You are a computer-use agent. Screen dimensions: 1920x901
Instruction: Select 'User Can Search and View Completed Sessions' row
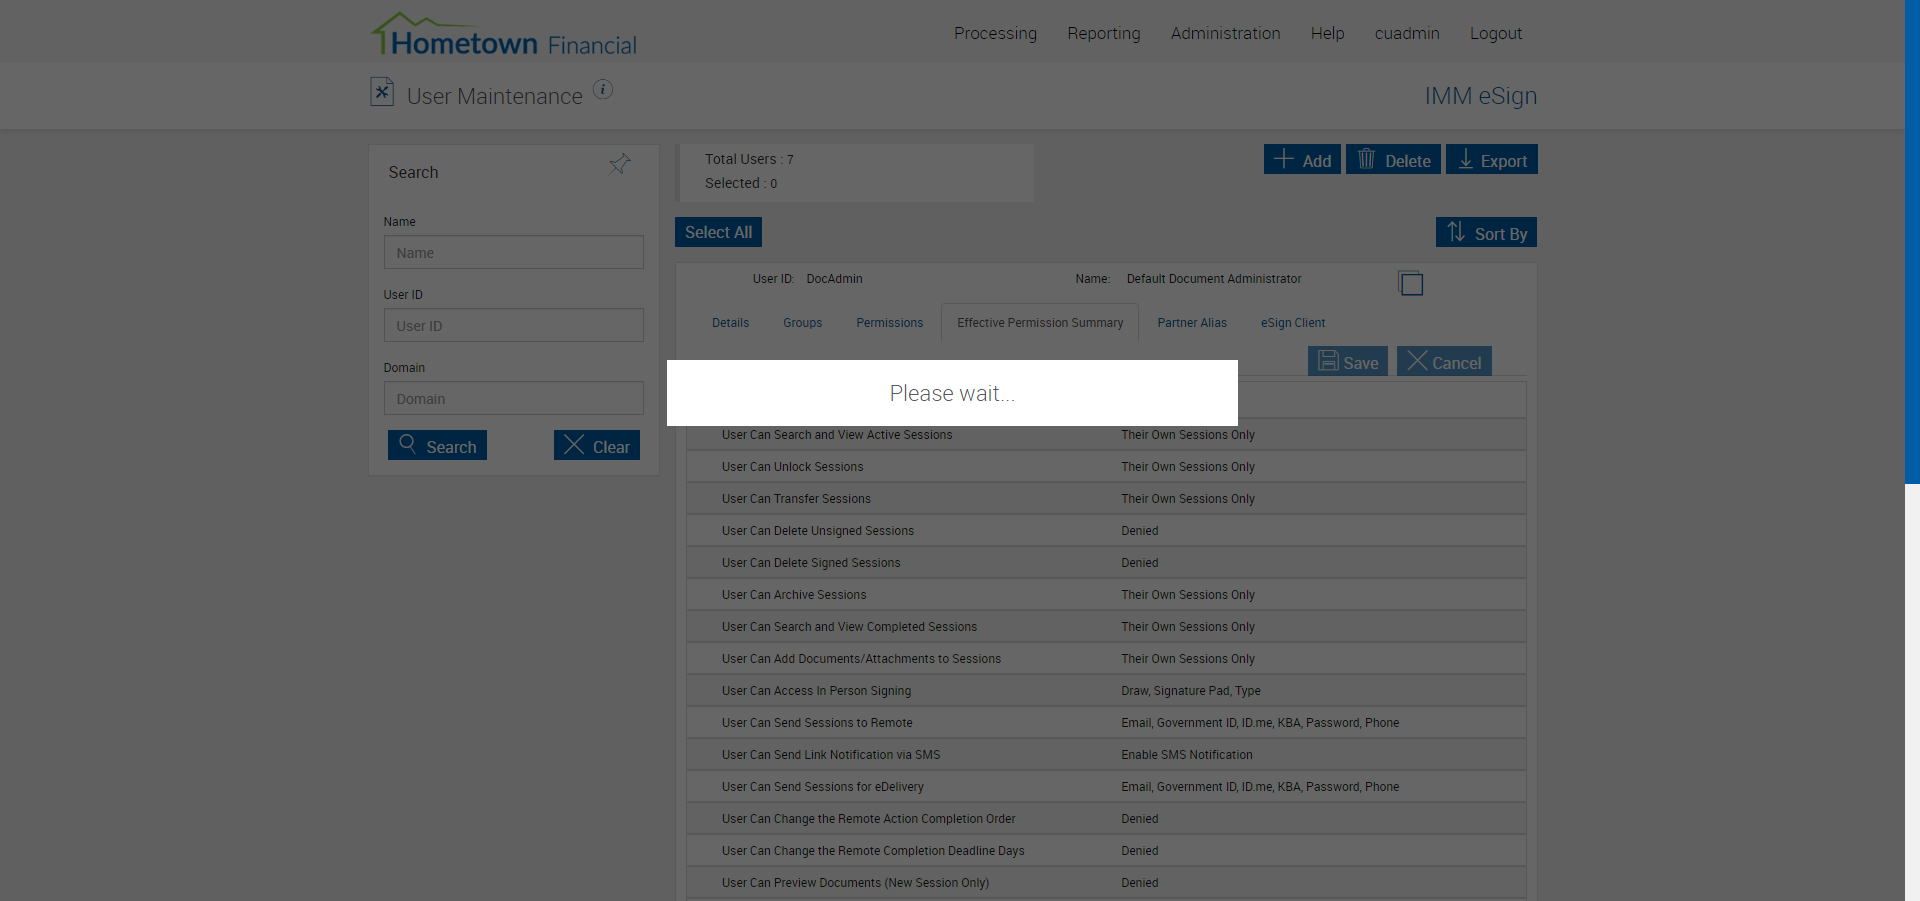[x=1106, y=627]
